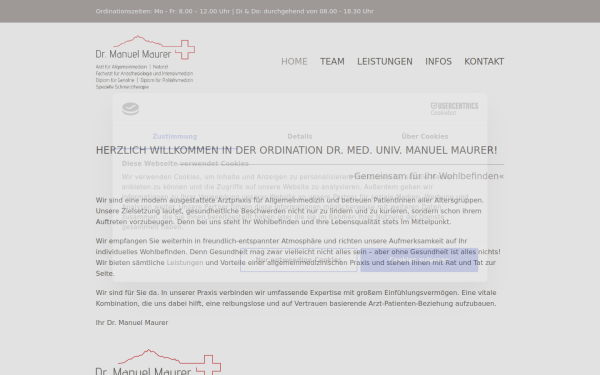Click the Cookiebot round logo icon in dialog
This screenshot has width=600, height=375.
[x=130, y=109]
